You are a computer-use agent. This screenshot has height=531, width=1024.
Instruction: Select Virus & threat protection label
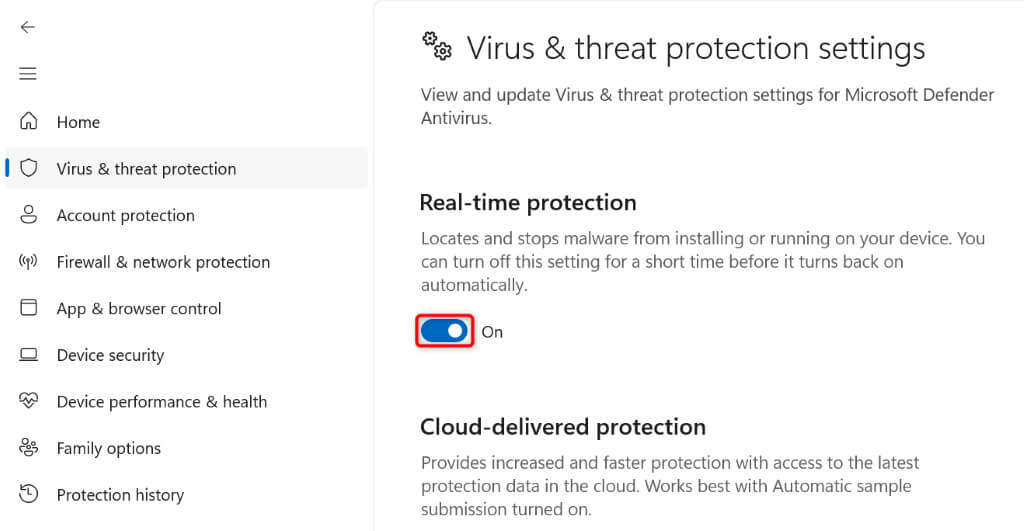pyautogui.click(x=146, y=169)
